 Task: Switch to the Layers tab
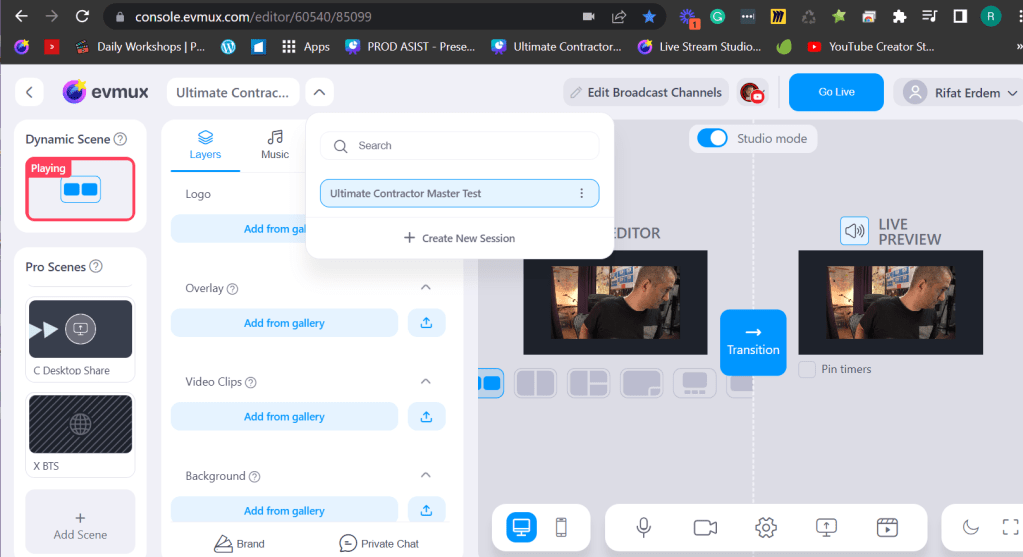(x=206, y=145)
